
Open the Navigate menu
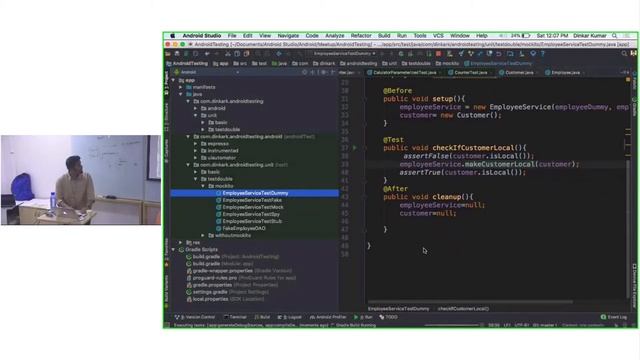[x=288, y=36]
